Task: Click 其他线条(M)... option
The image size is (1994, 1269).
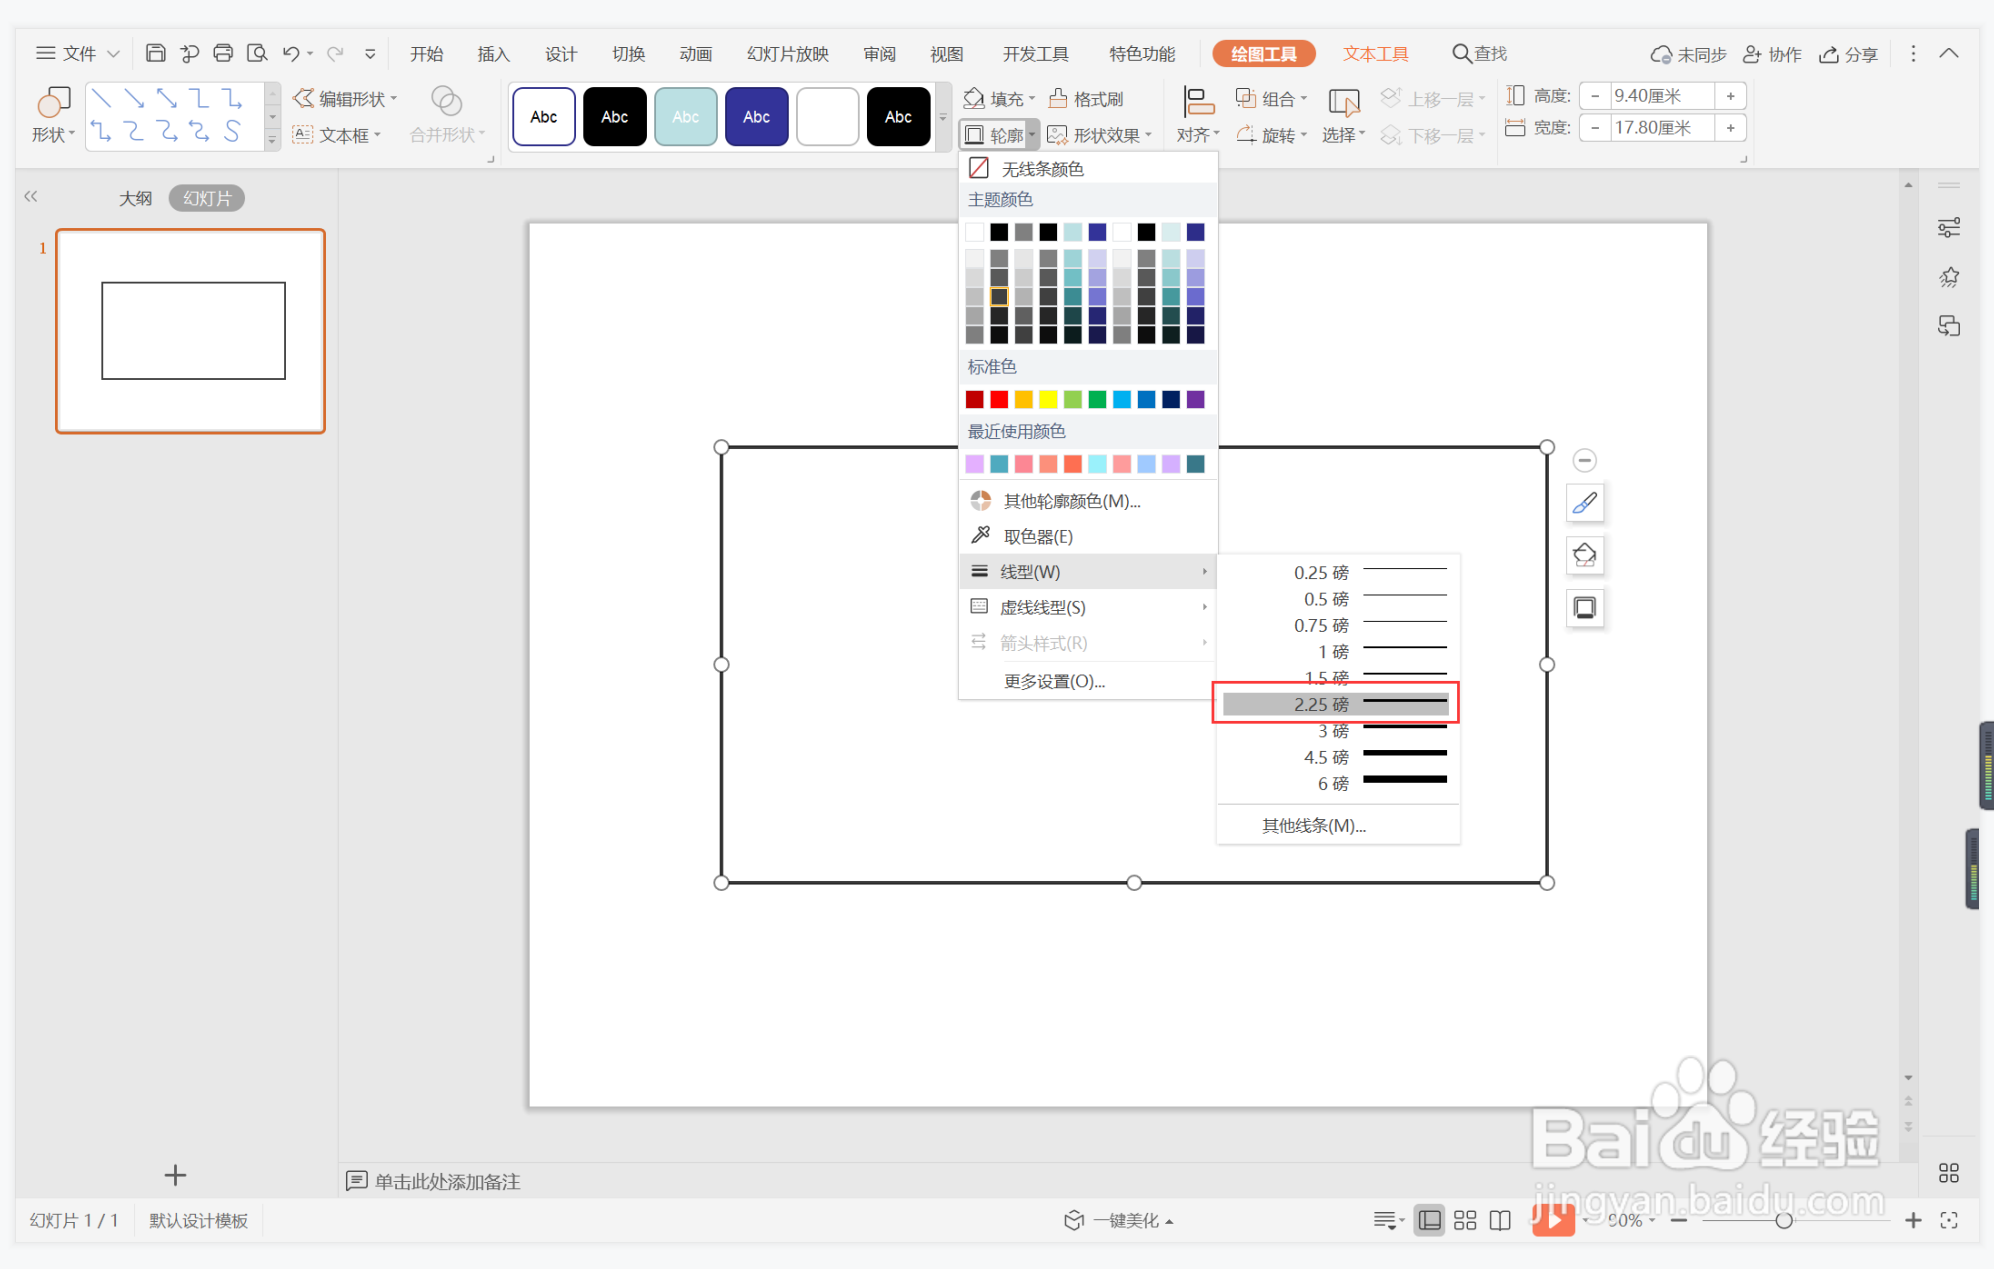Action: 1313,825
